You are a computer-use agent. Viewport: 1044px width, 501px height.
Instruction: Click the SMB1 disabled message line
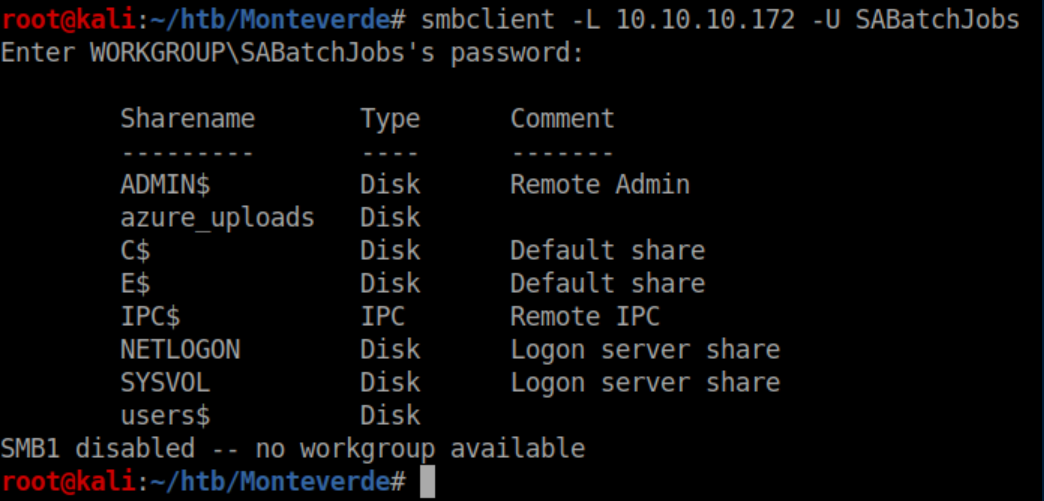292,448
